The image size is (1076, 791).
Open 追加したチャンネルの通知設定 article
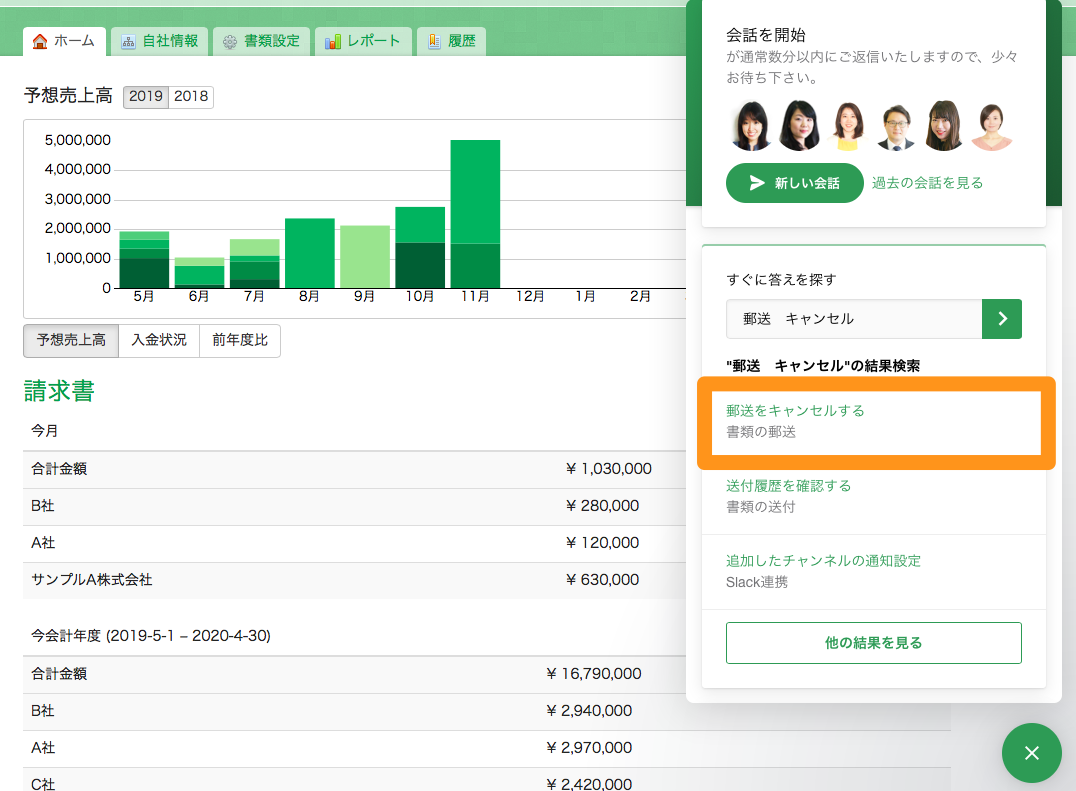pyautogui.click(x=823, y=561)
